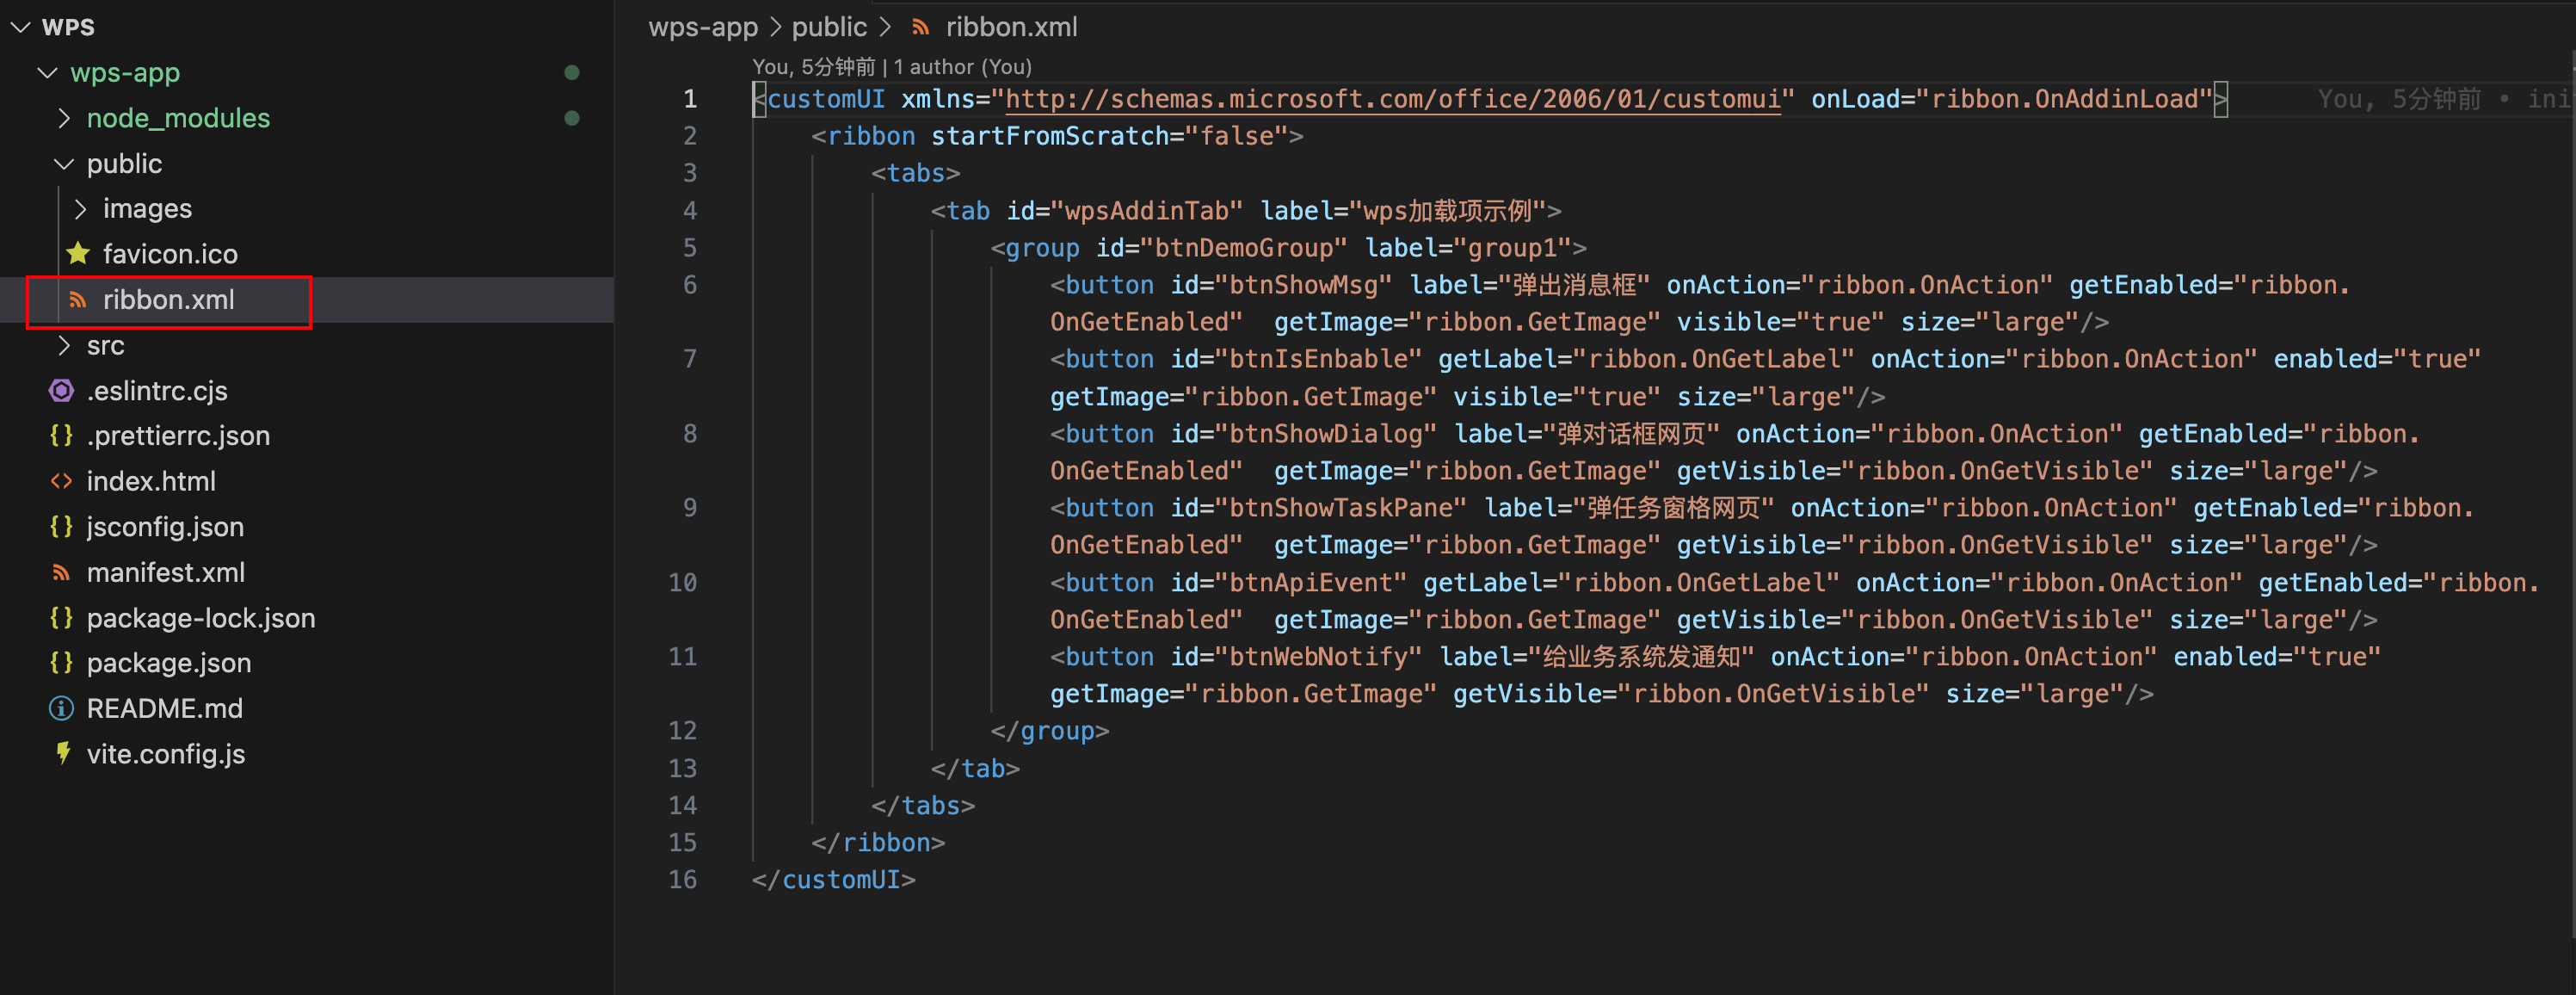Select public in the breadcrumb path
Viewport: 2576px width, 995px height.
pyautogui.click(x=829, y=27)
